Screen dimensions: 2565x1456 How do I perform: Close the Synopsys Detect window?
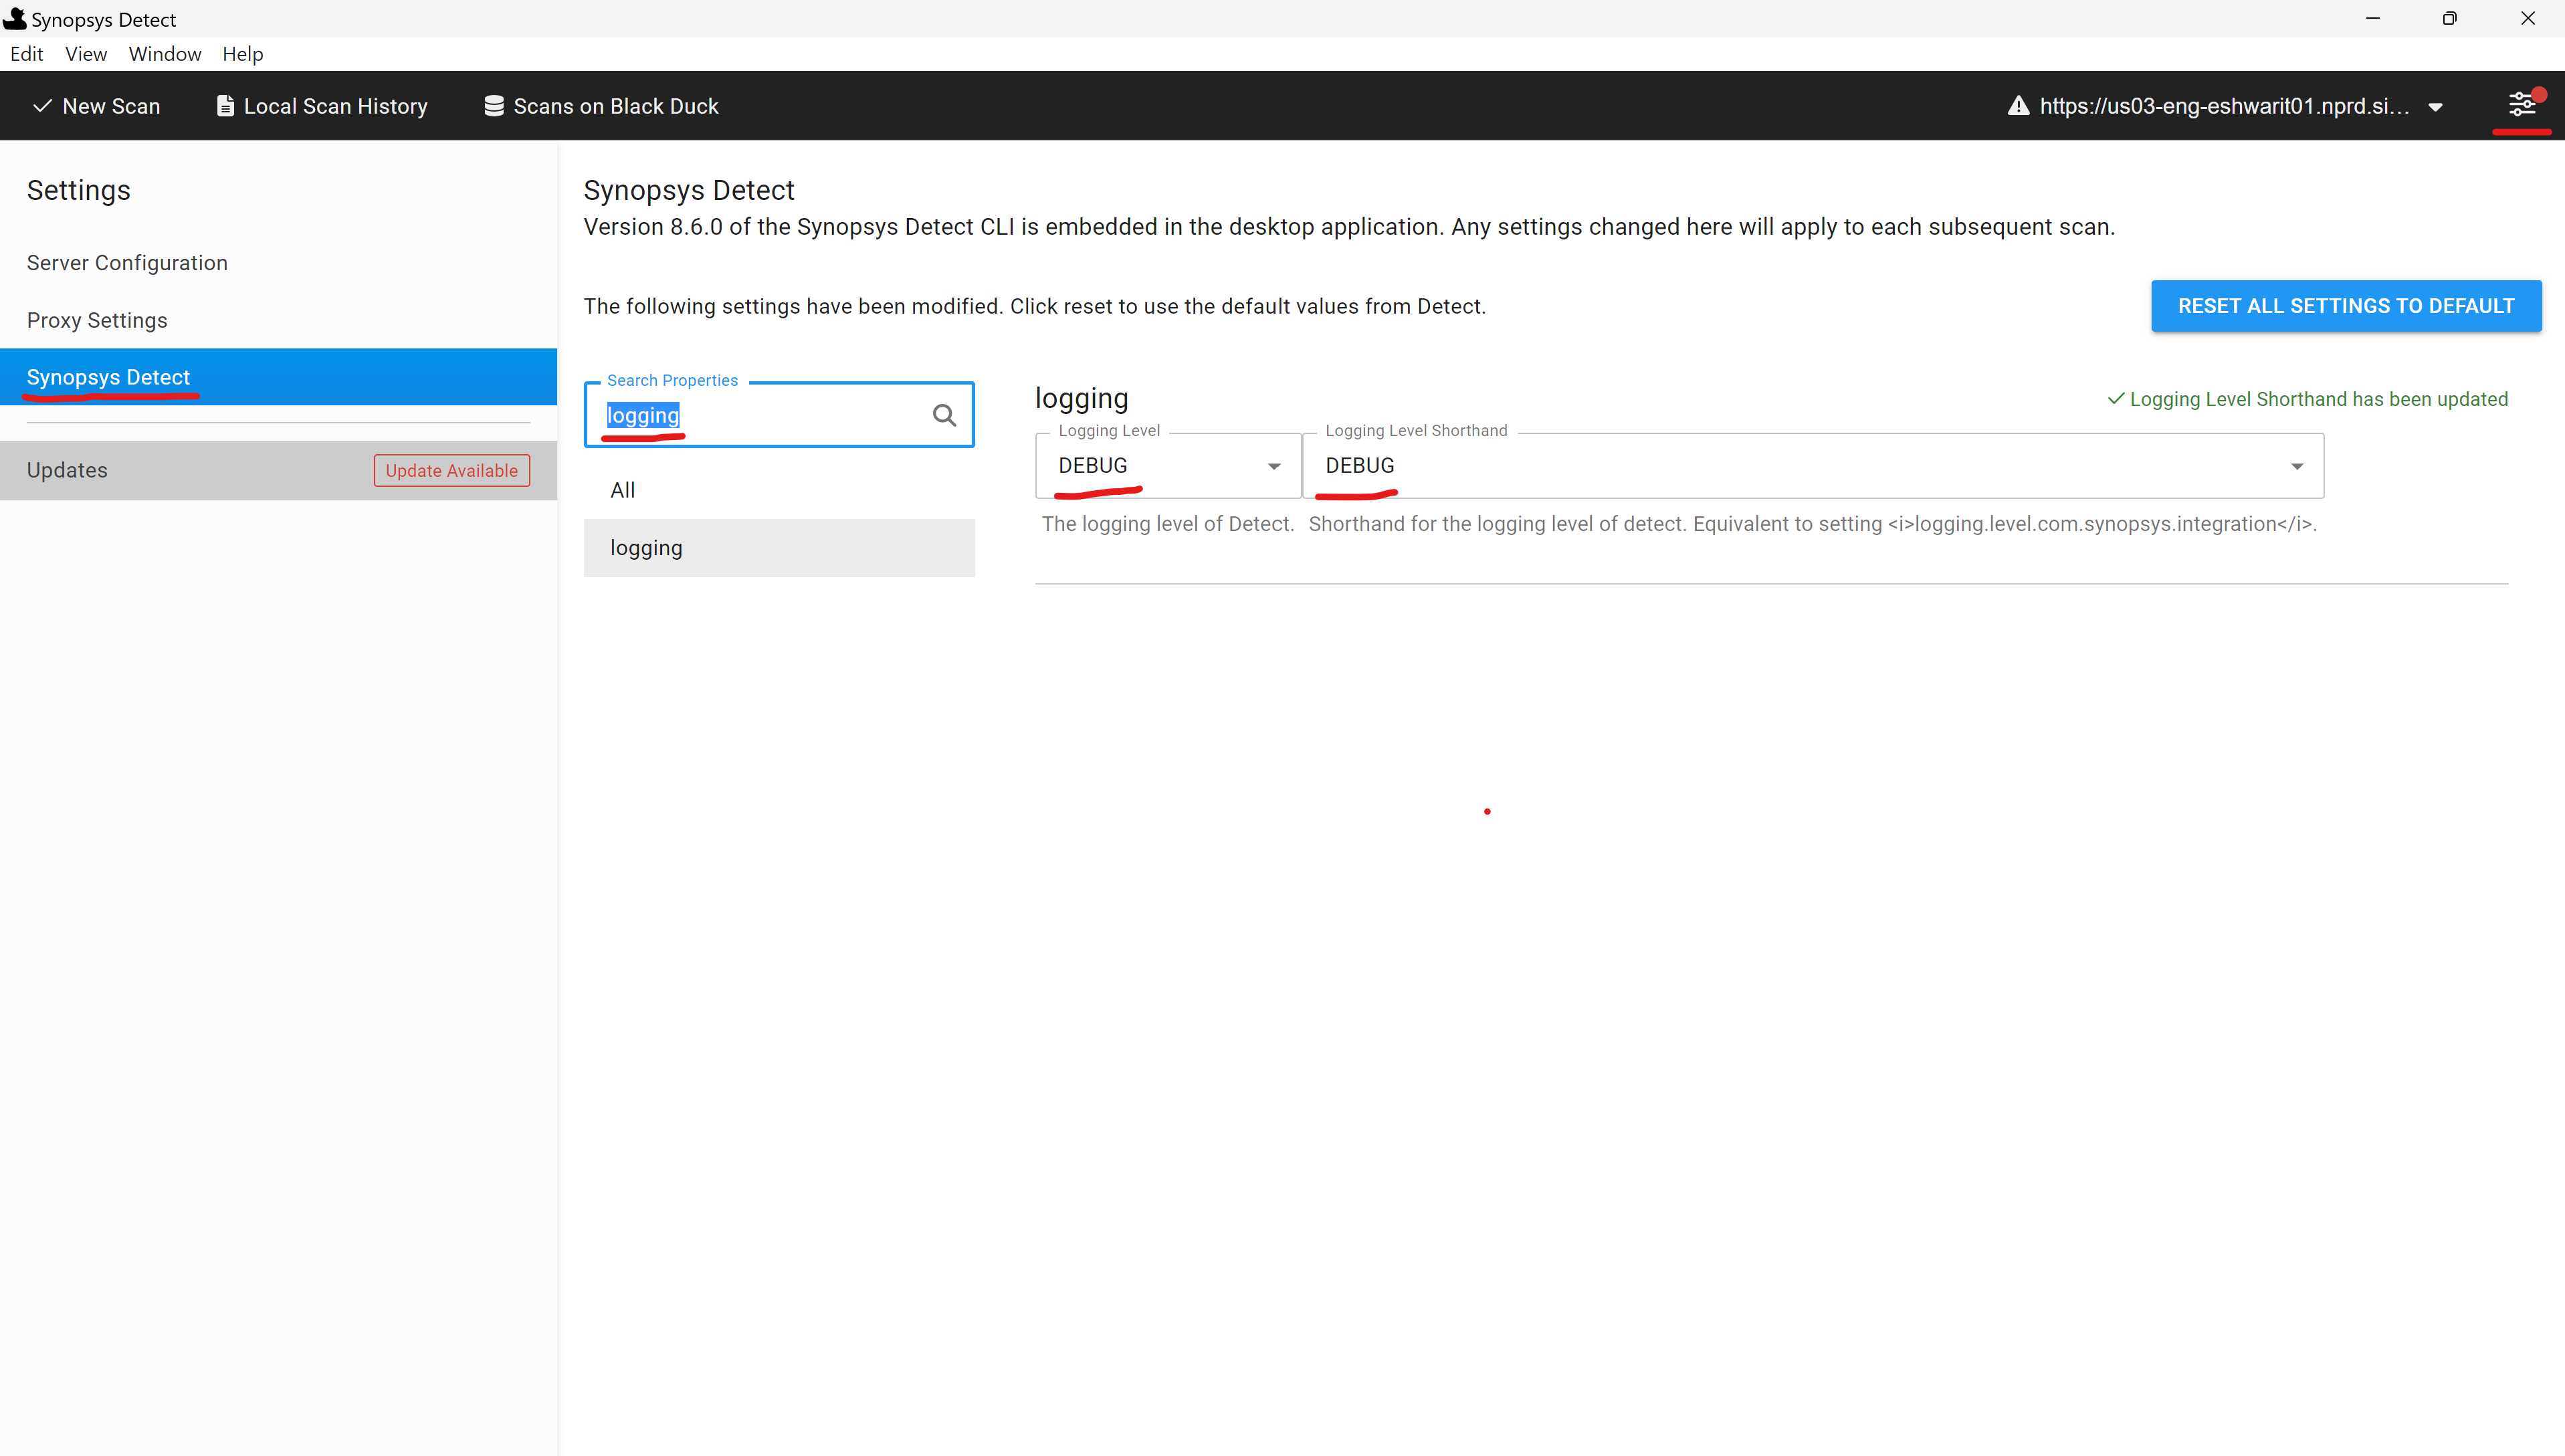pyautogui.click(x=2527, y=18)
